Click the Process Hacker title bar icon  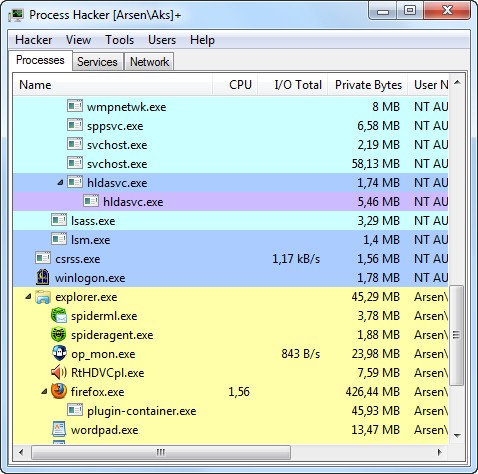16,15
